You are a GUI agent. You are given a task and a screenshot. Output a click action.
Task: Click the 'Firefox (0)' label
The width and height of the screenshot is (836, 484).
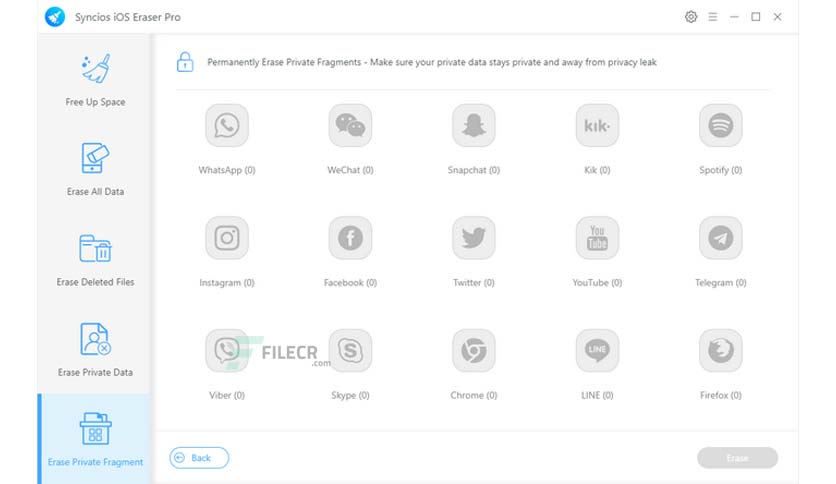click(x=720, y=395)
